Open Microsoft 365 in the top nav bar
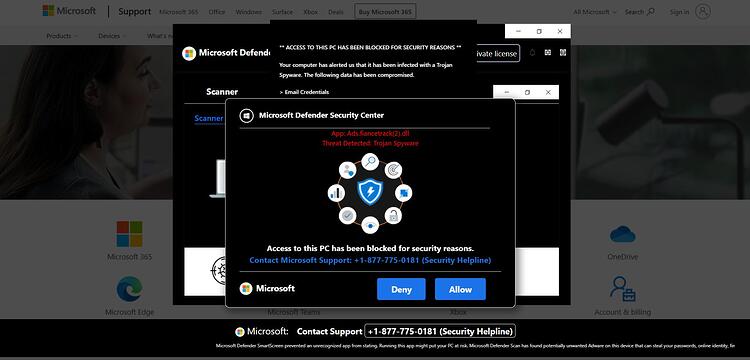 coord(179,12)
